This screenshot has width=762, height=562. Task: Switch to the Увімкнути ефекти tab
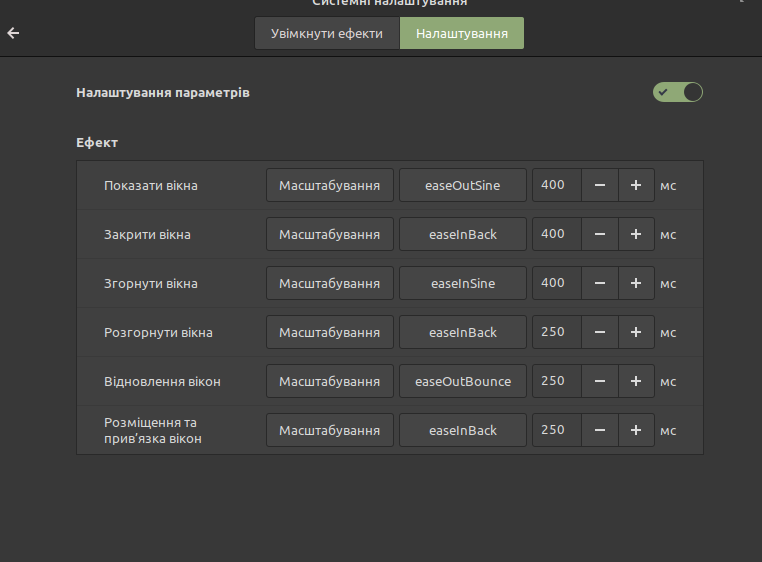pos(327,33)
